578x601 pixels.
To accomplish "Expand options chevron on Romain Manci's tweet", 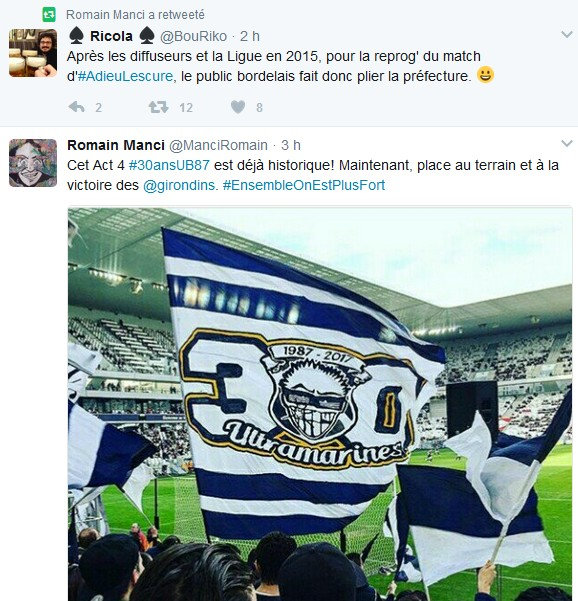I will click(x=567, y=144).
